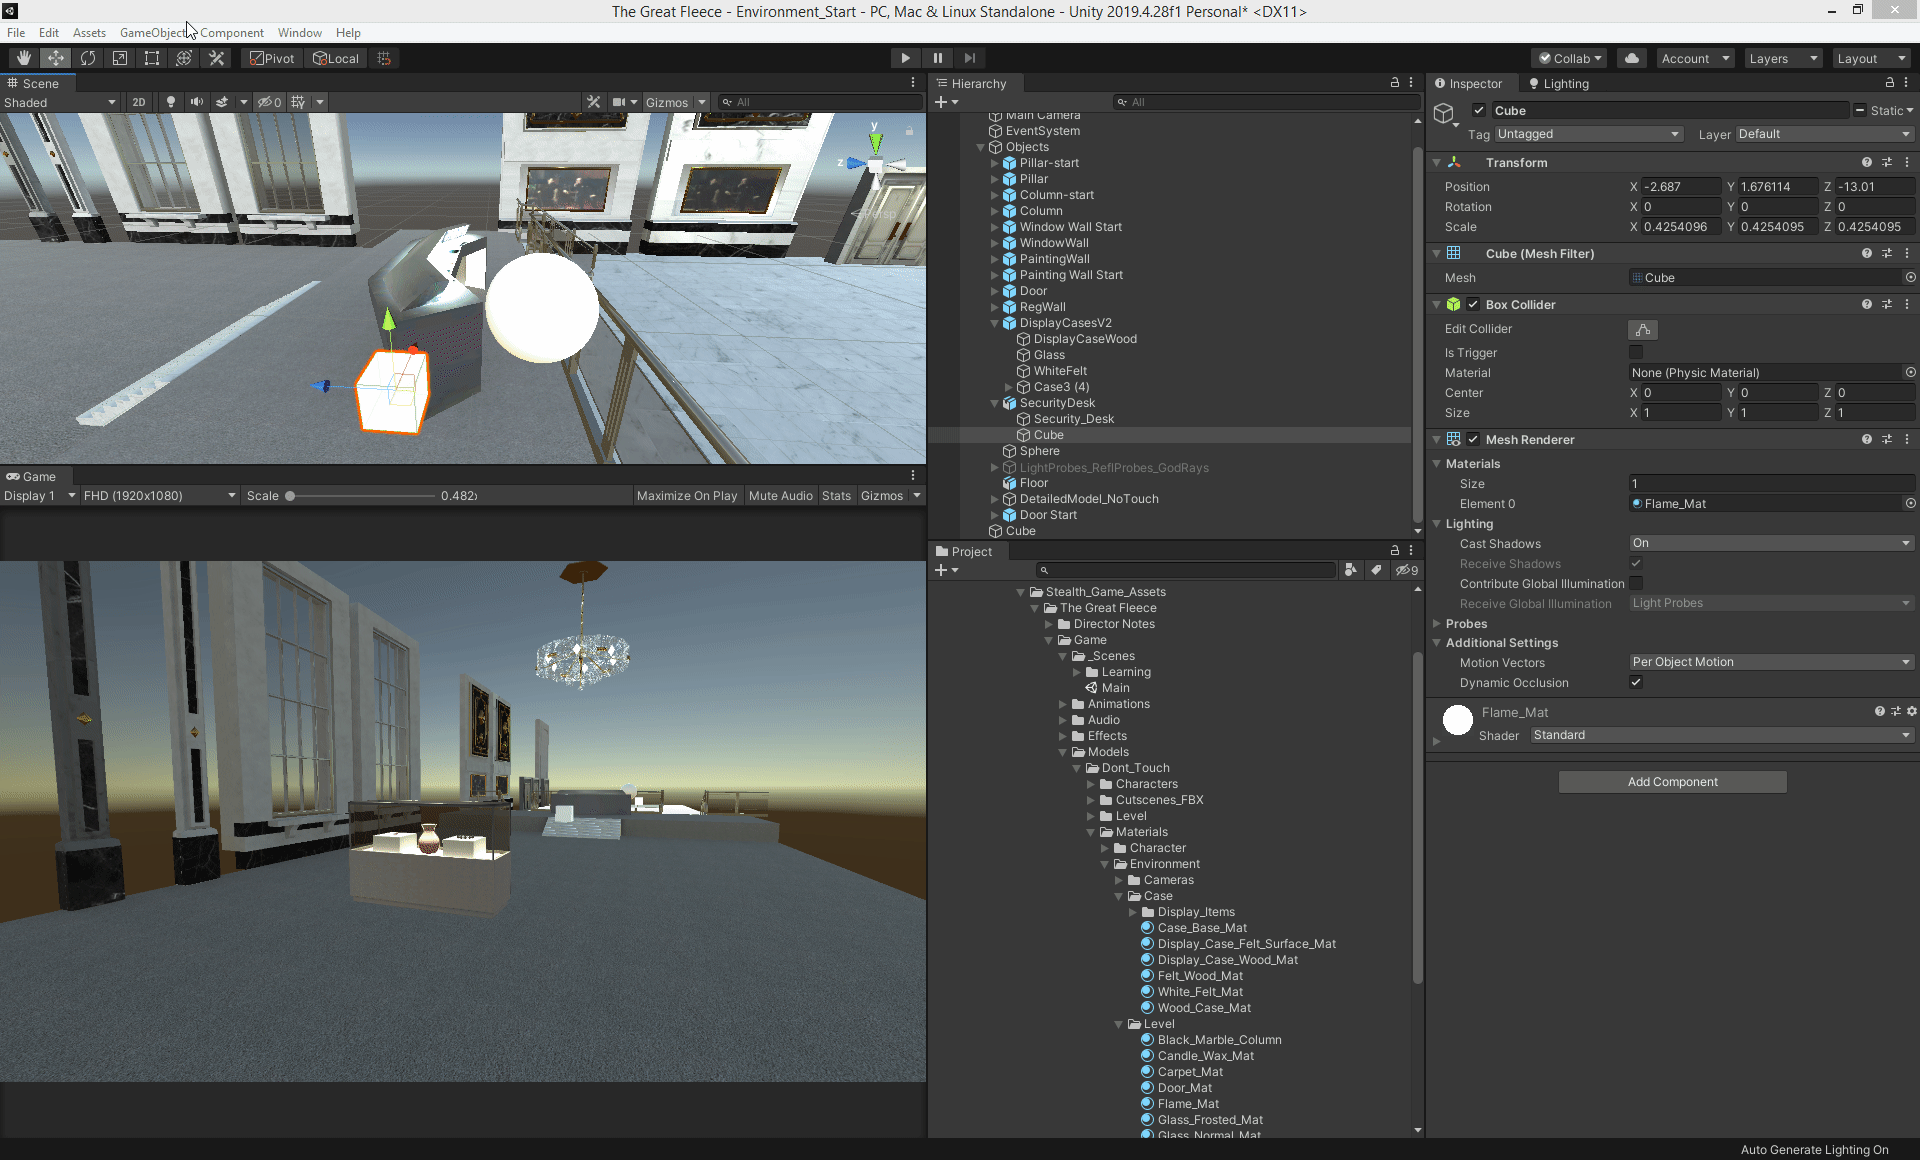1920x1160 pixels.
Task: Open Mesh Renderer more options menu
Action: [1907, 439]
